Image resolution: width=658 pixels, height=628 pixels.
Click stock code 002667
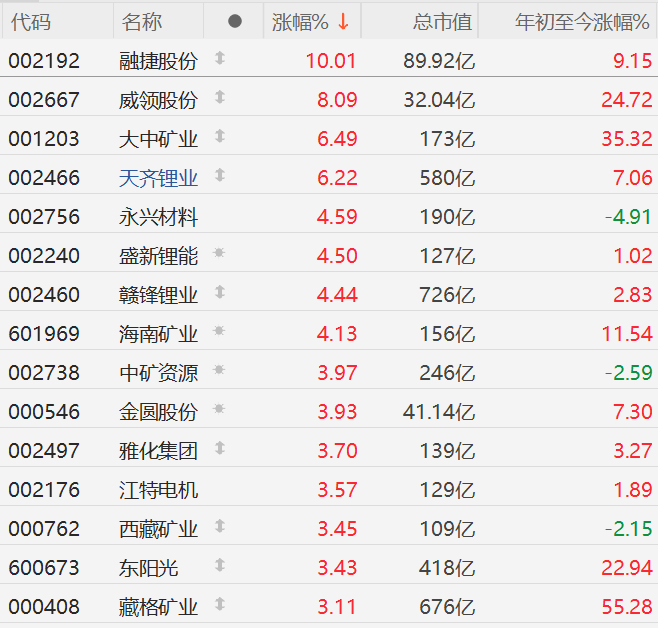(x=44, y=100)
